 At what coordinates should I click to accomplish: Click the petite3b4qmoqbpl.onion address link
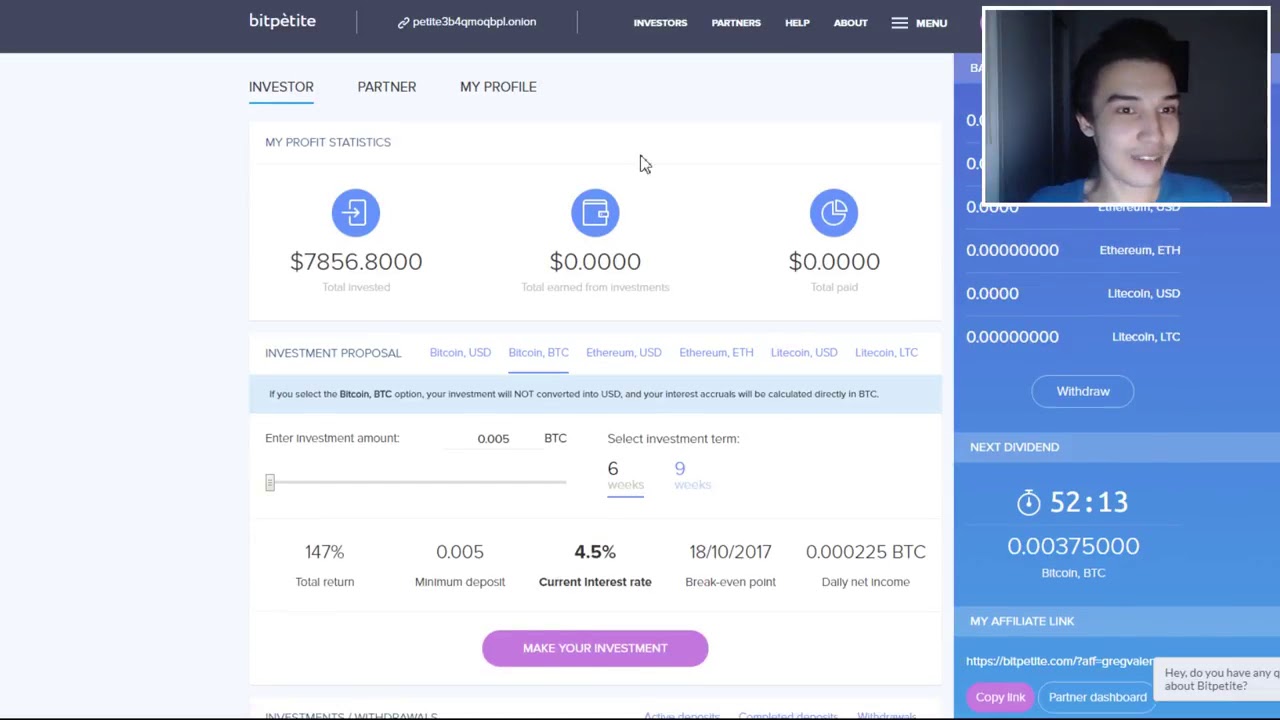[474, 22]
